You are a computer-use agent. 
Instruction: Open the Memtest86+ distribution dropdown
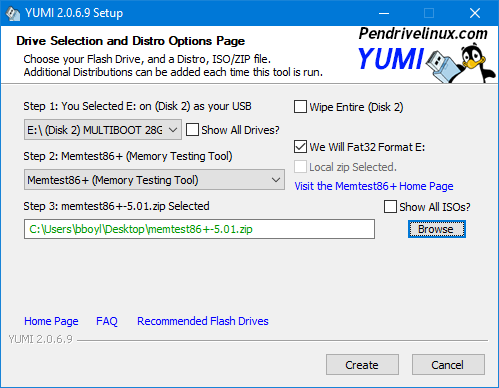click(154, 180)
